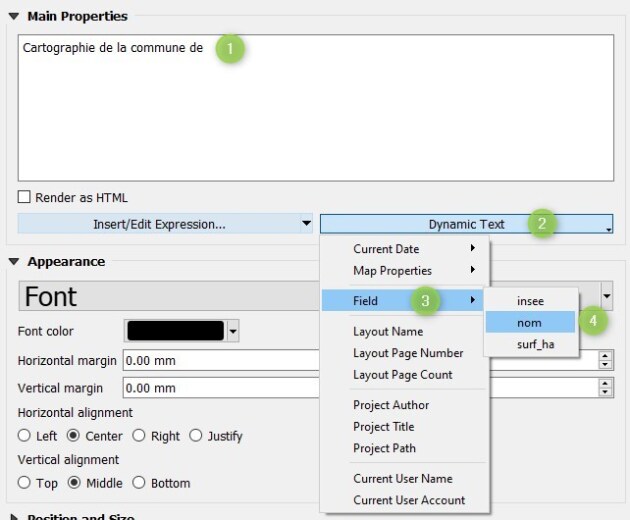Select Top vertical alignment

pyautogui.click(x=24, y=483)
